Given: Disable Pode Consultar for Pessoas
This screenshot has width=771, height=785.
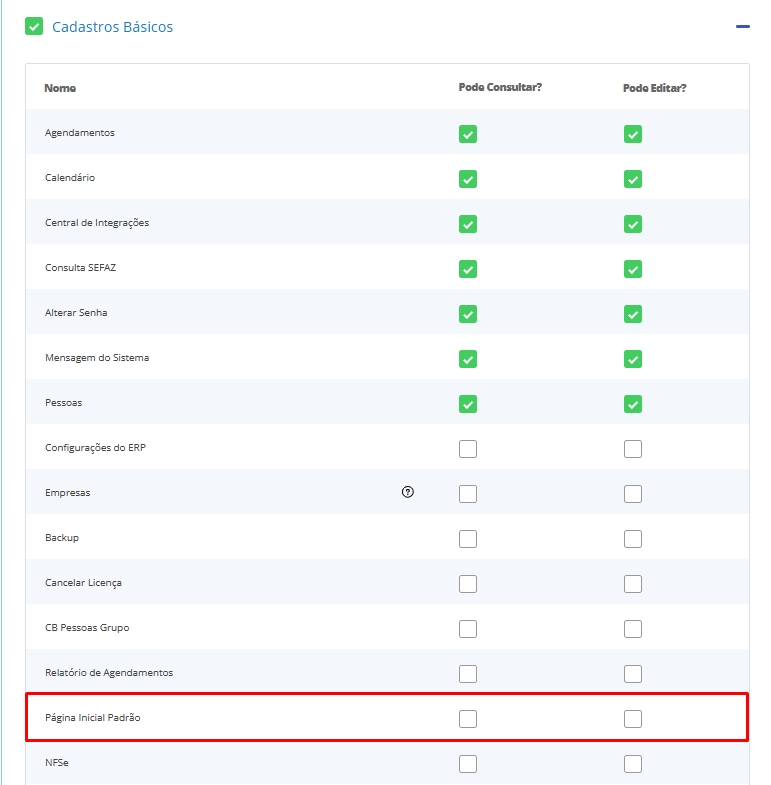Looking at the screenshot, I should [468, 404].
